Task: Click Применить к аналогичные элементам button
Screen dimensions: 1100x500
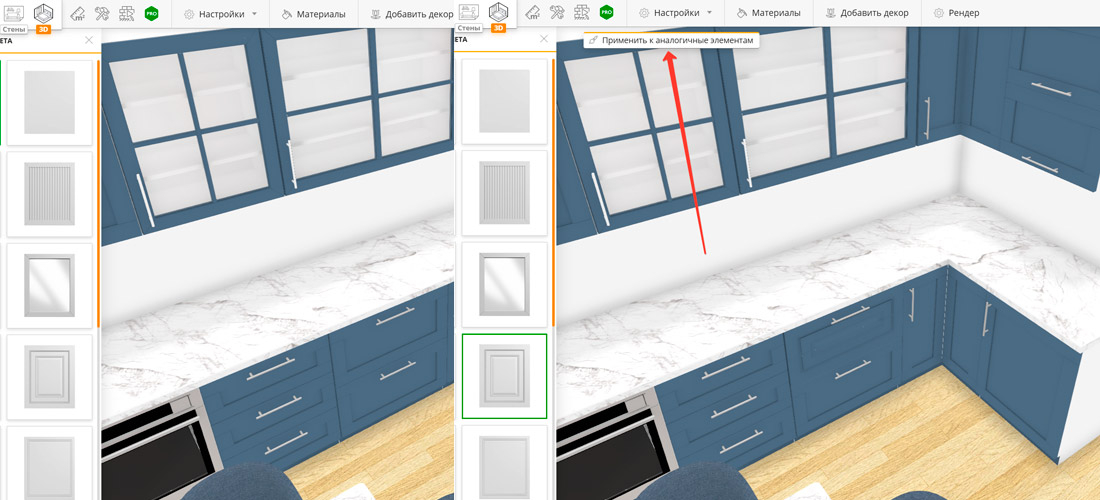Action: 673,41
